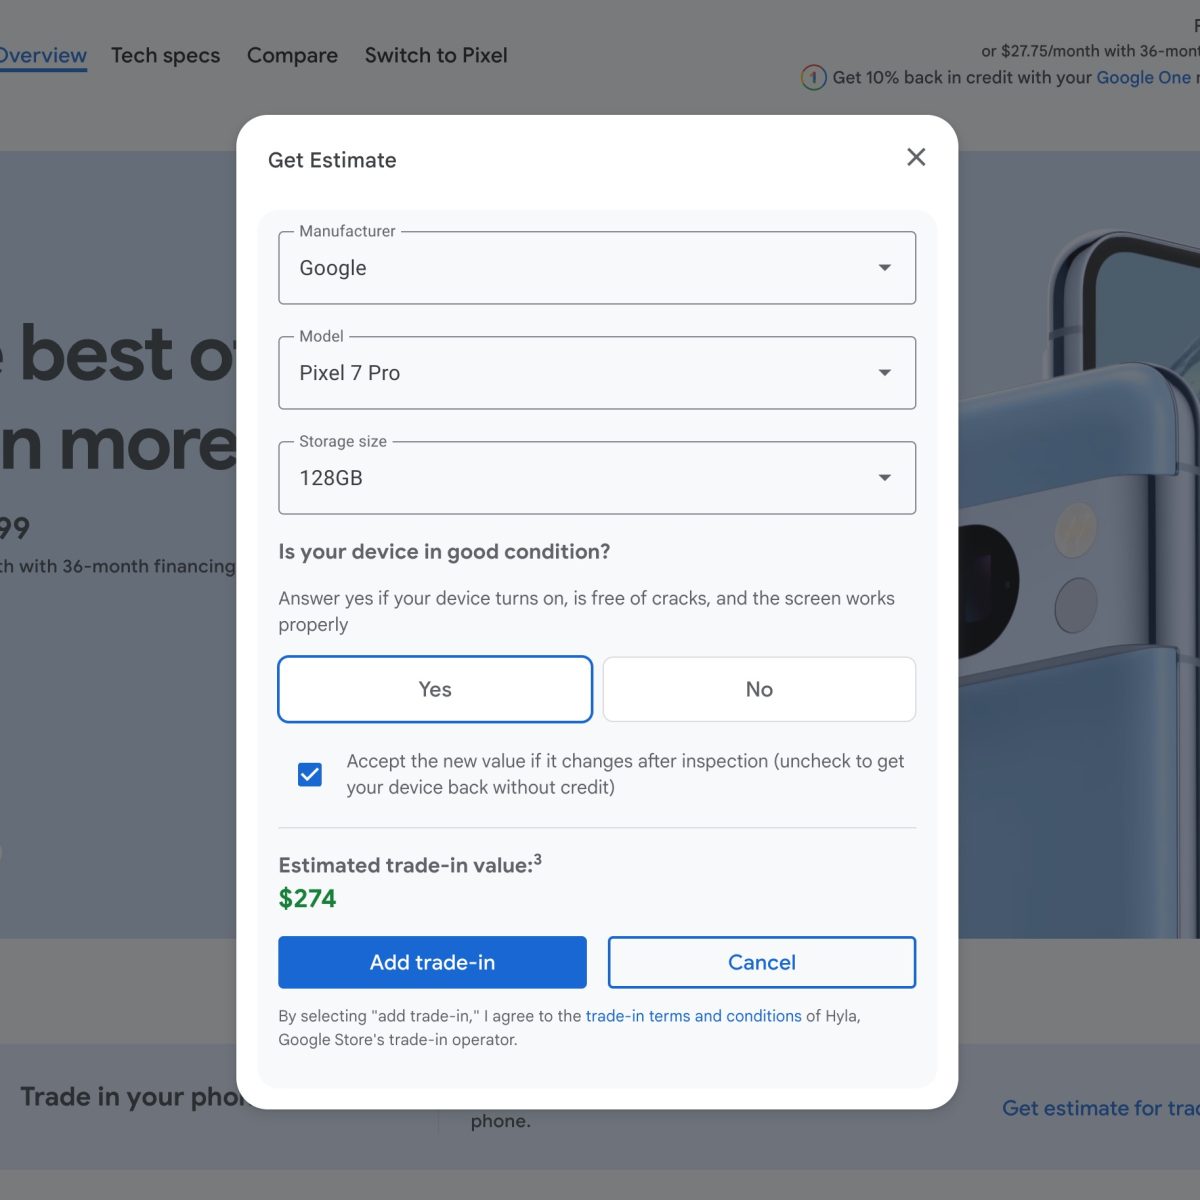Select the Overview tab

click(x=43, y=55)
